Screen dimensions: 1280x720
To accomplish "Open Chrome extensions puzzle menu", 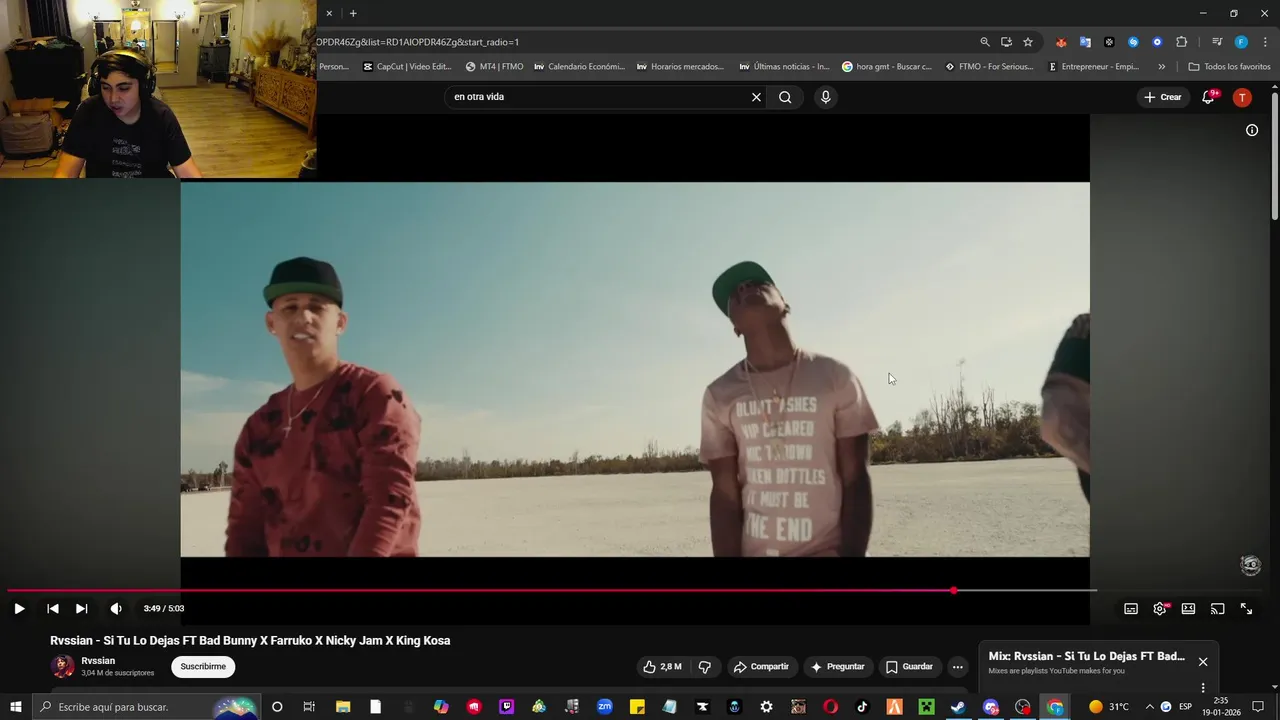I will click(x=1181, y=42).
